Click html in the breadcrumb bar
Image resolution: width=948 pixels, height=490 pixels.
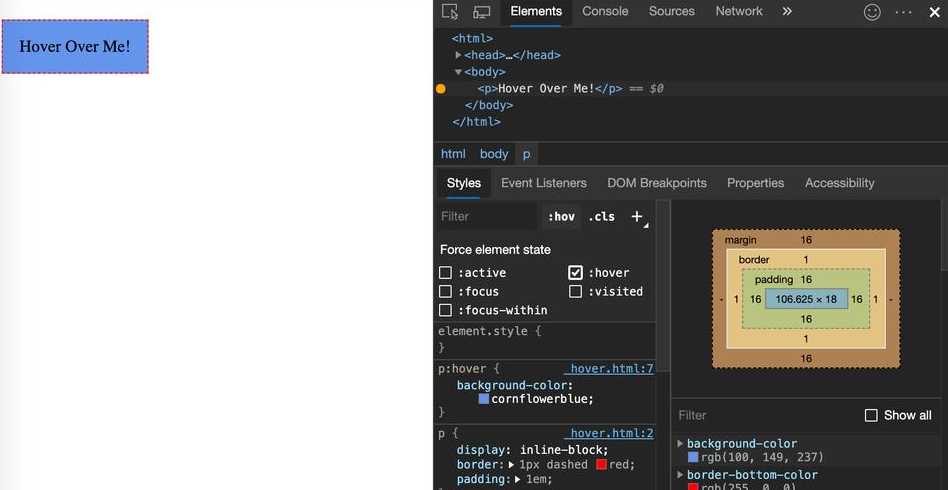[453, 154]
